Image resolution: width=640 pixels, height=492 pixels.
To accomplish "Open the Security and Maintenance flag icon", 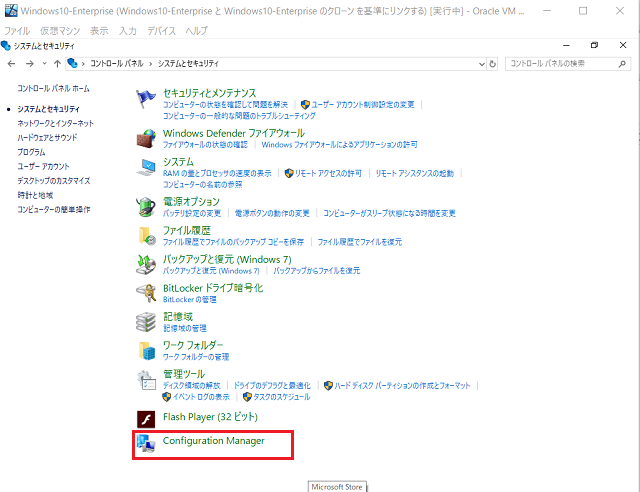I will [x=146, y=98].
